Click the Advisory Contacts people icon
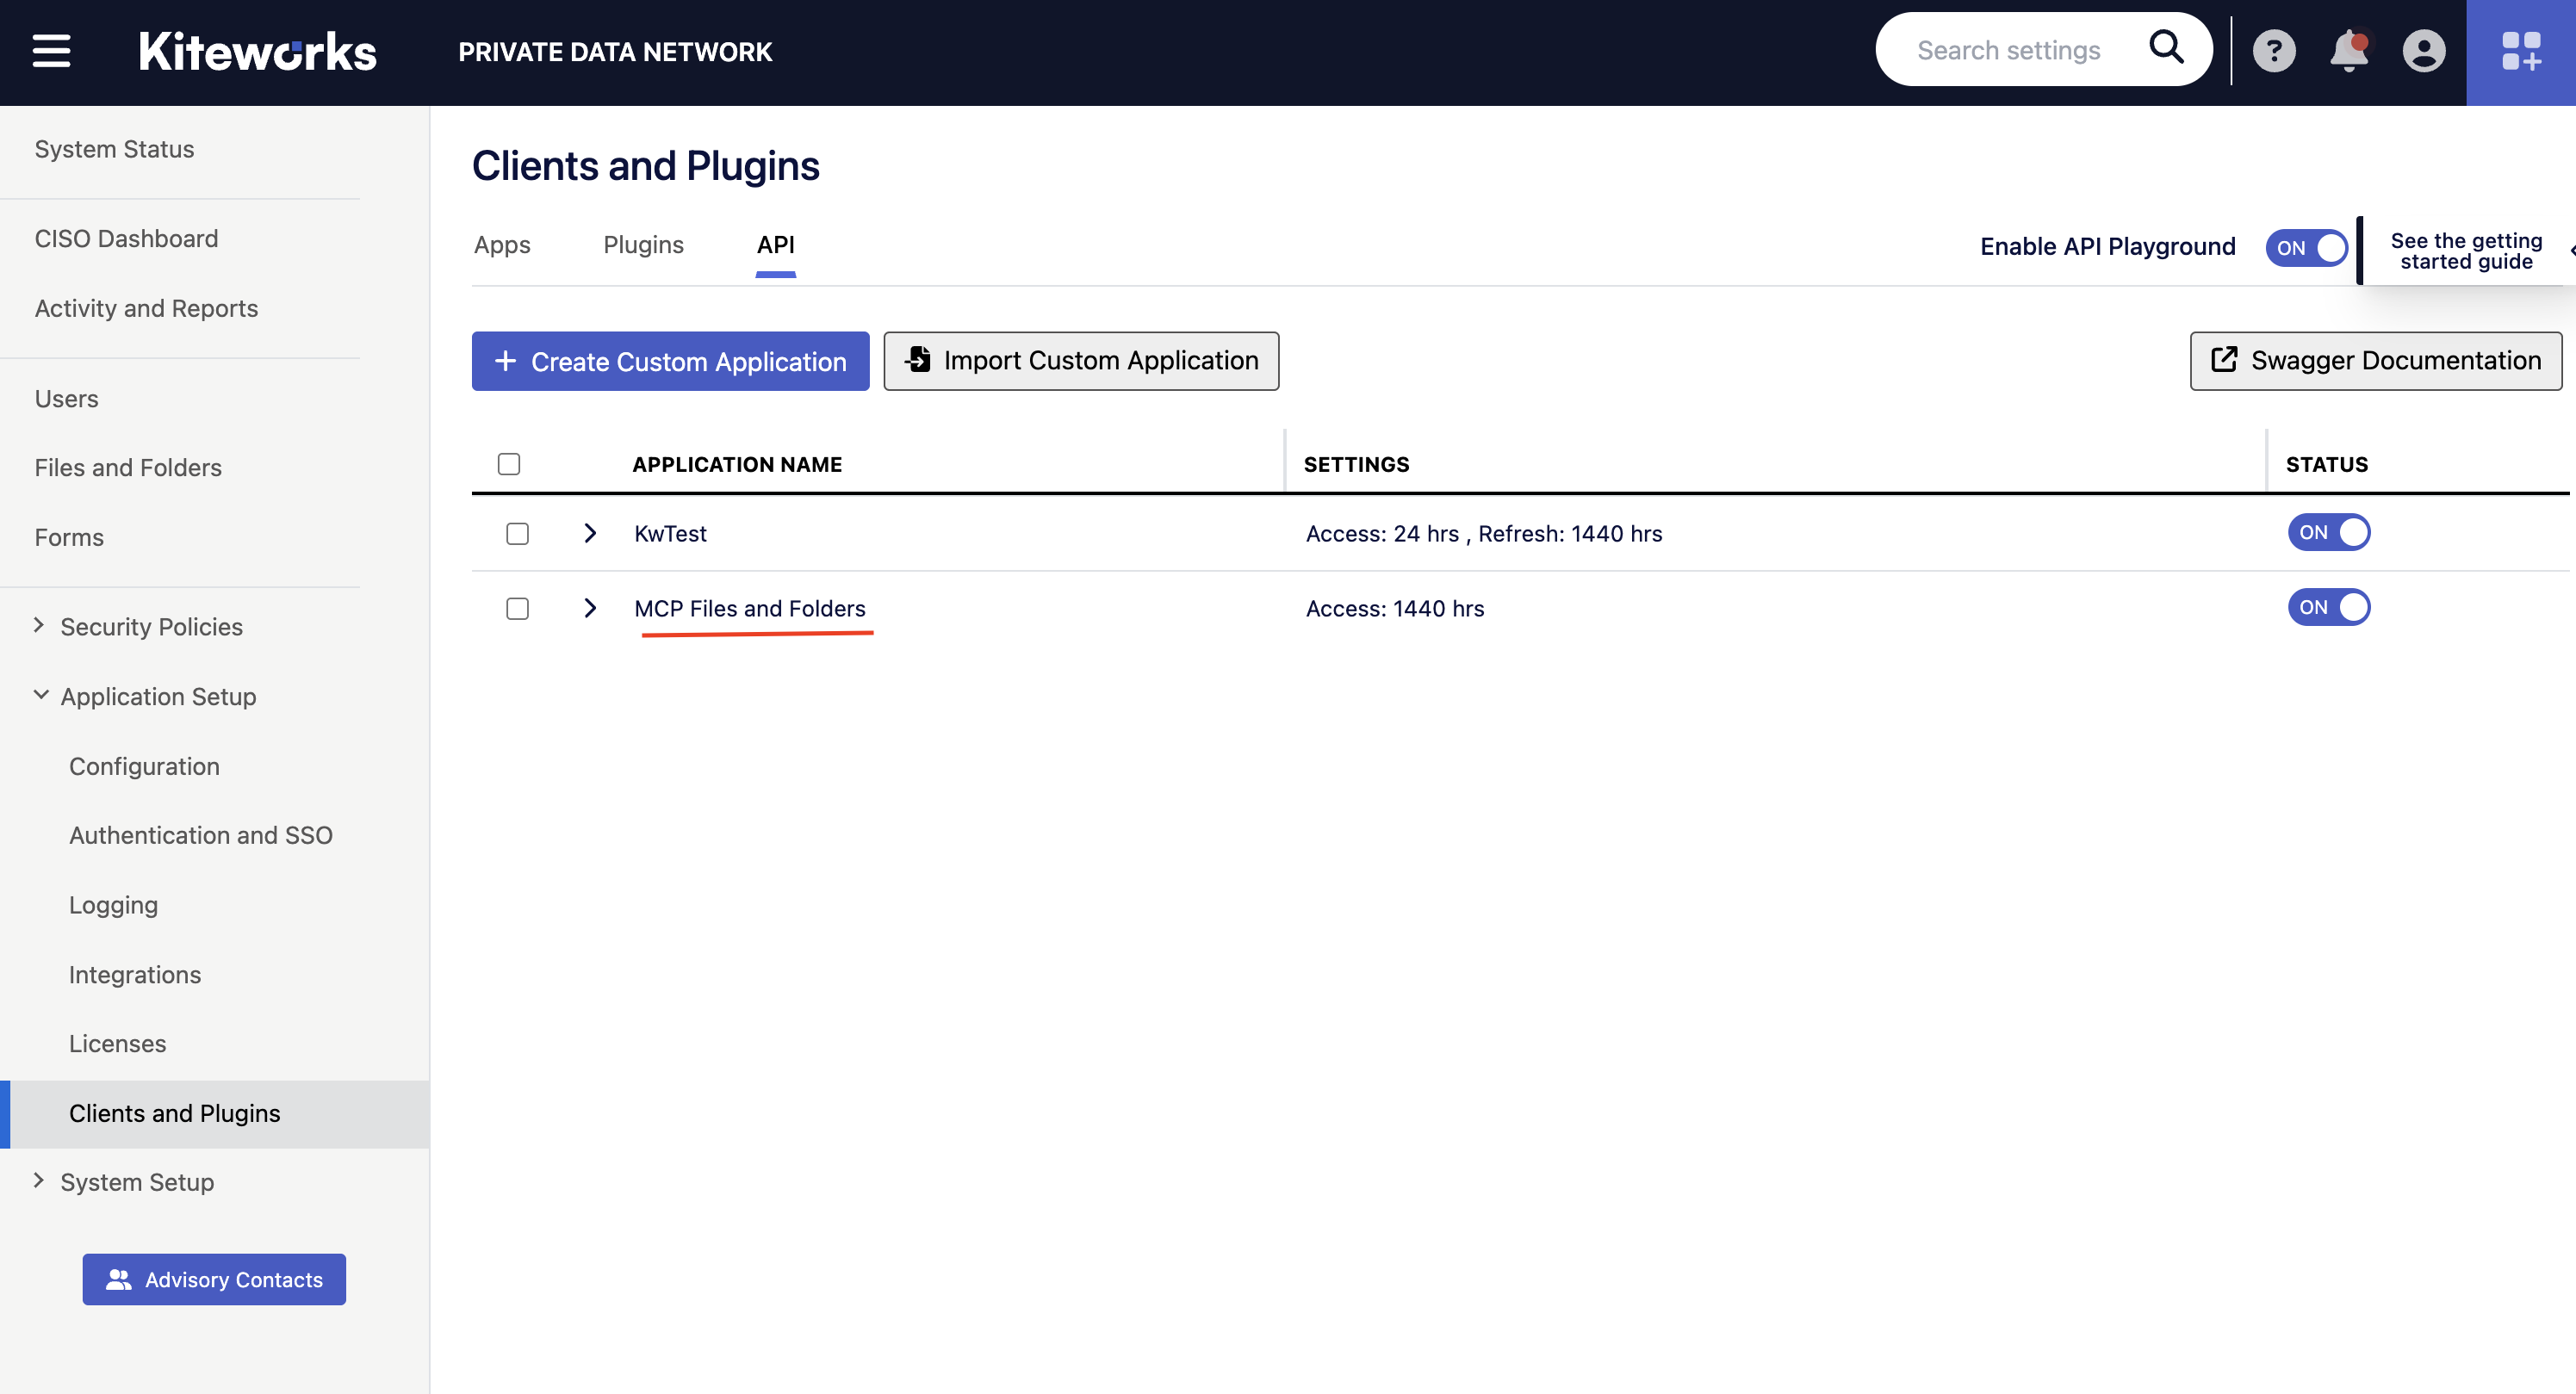This screenshot has height=1394, width=2576. 119,1279
